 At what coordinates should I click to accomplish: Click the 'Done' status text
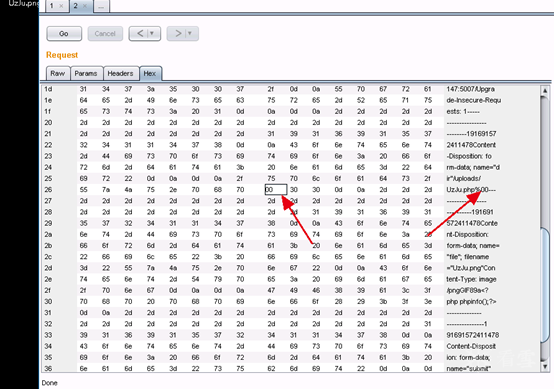[x=49, y=383]
